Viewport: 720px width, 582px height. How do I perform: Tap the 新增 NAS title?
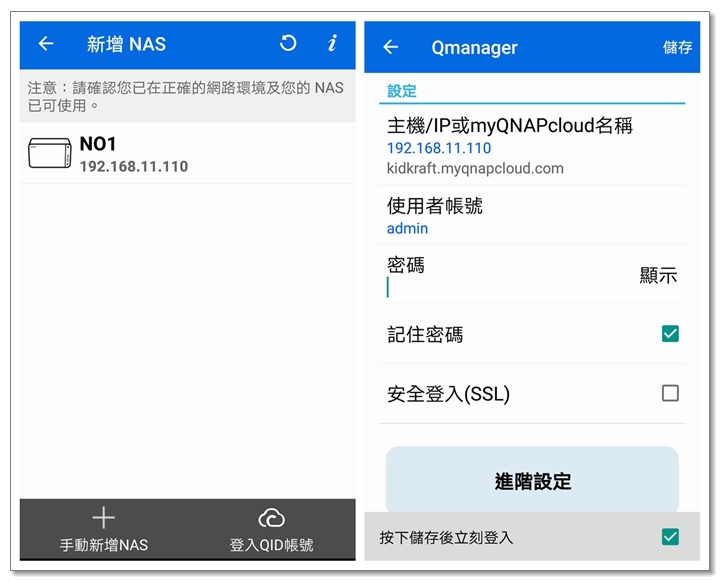pyautogui.click(x=126, y=44)
